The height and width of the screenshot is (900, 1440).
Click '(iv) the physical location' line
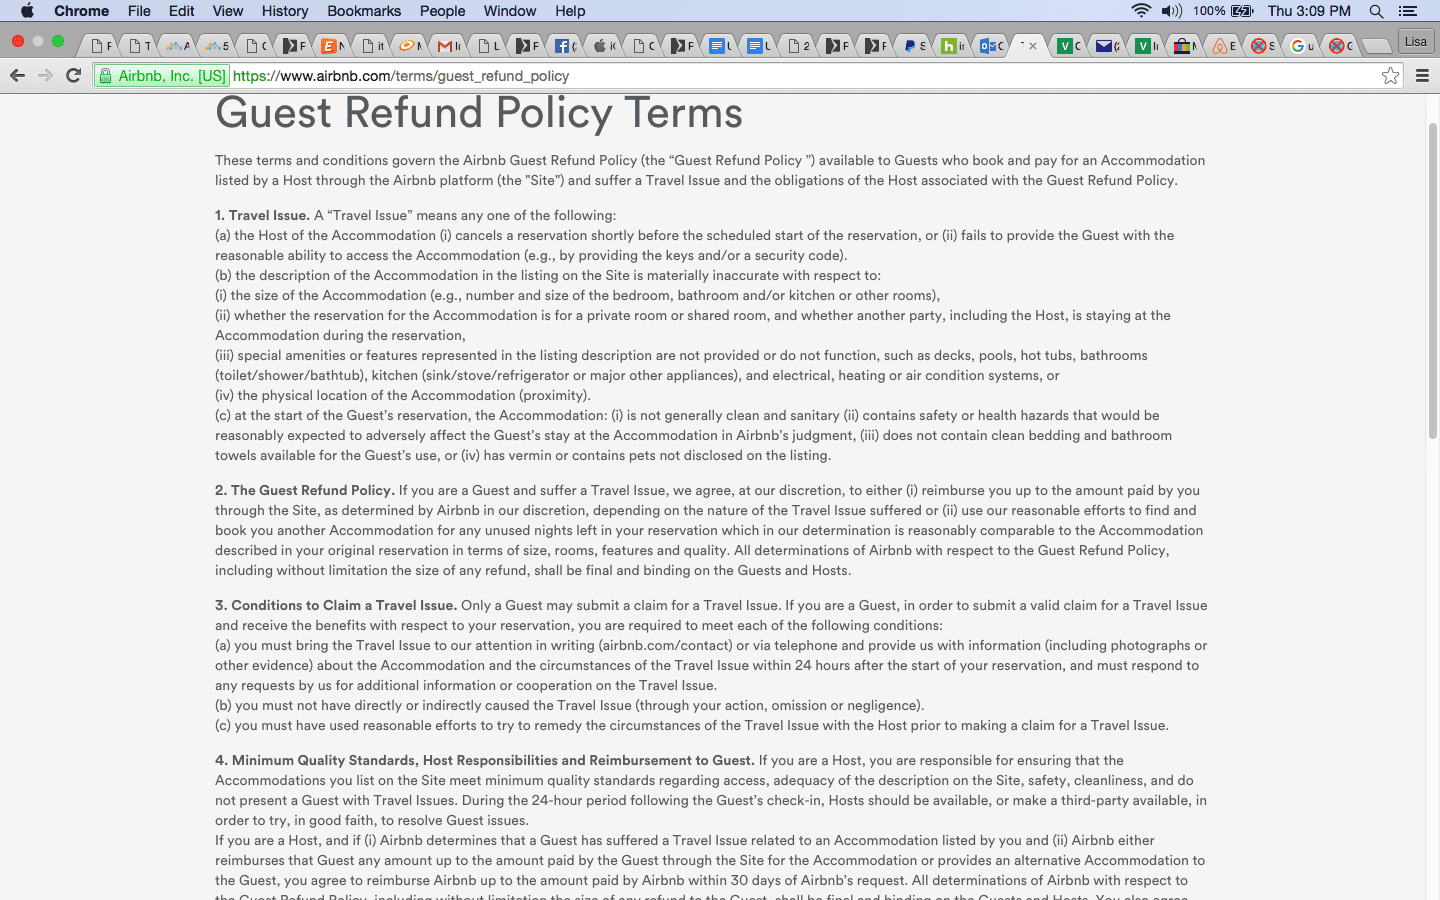(403, 395)
